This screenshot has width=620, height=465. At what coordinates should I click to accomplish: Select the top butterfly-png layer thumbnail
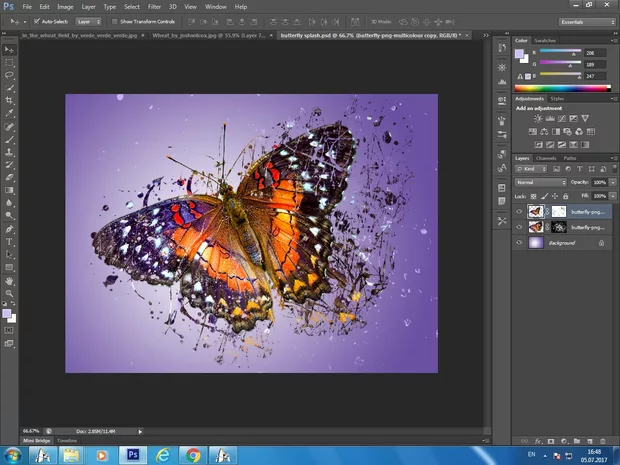point(536,212)
